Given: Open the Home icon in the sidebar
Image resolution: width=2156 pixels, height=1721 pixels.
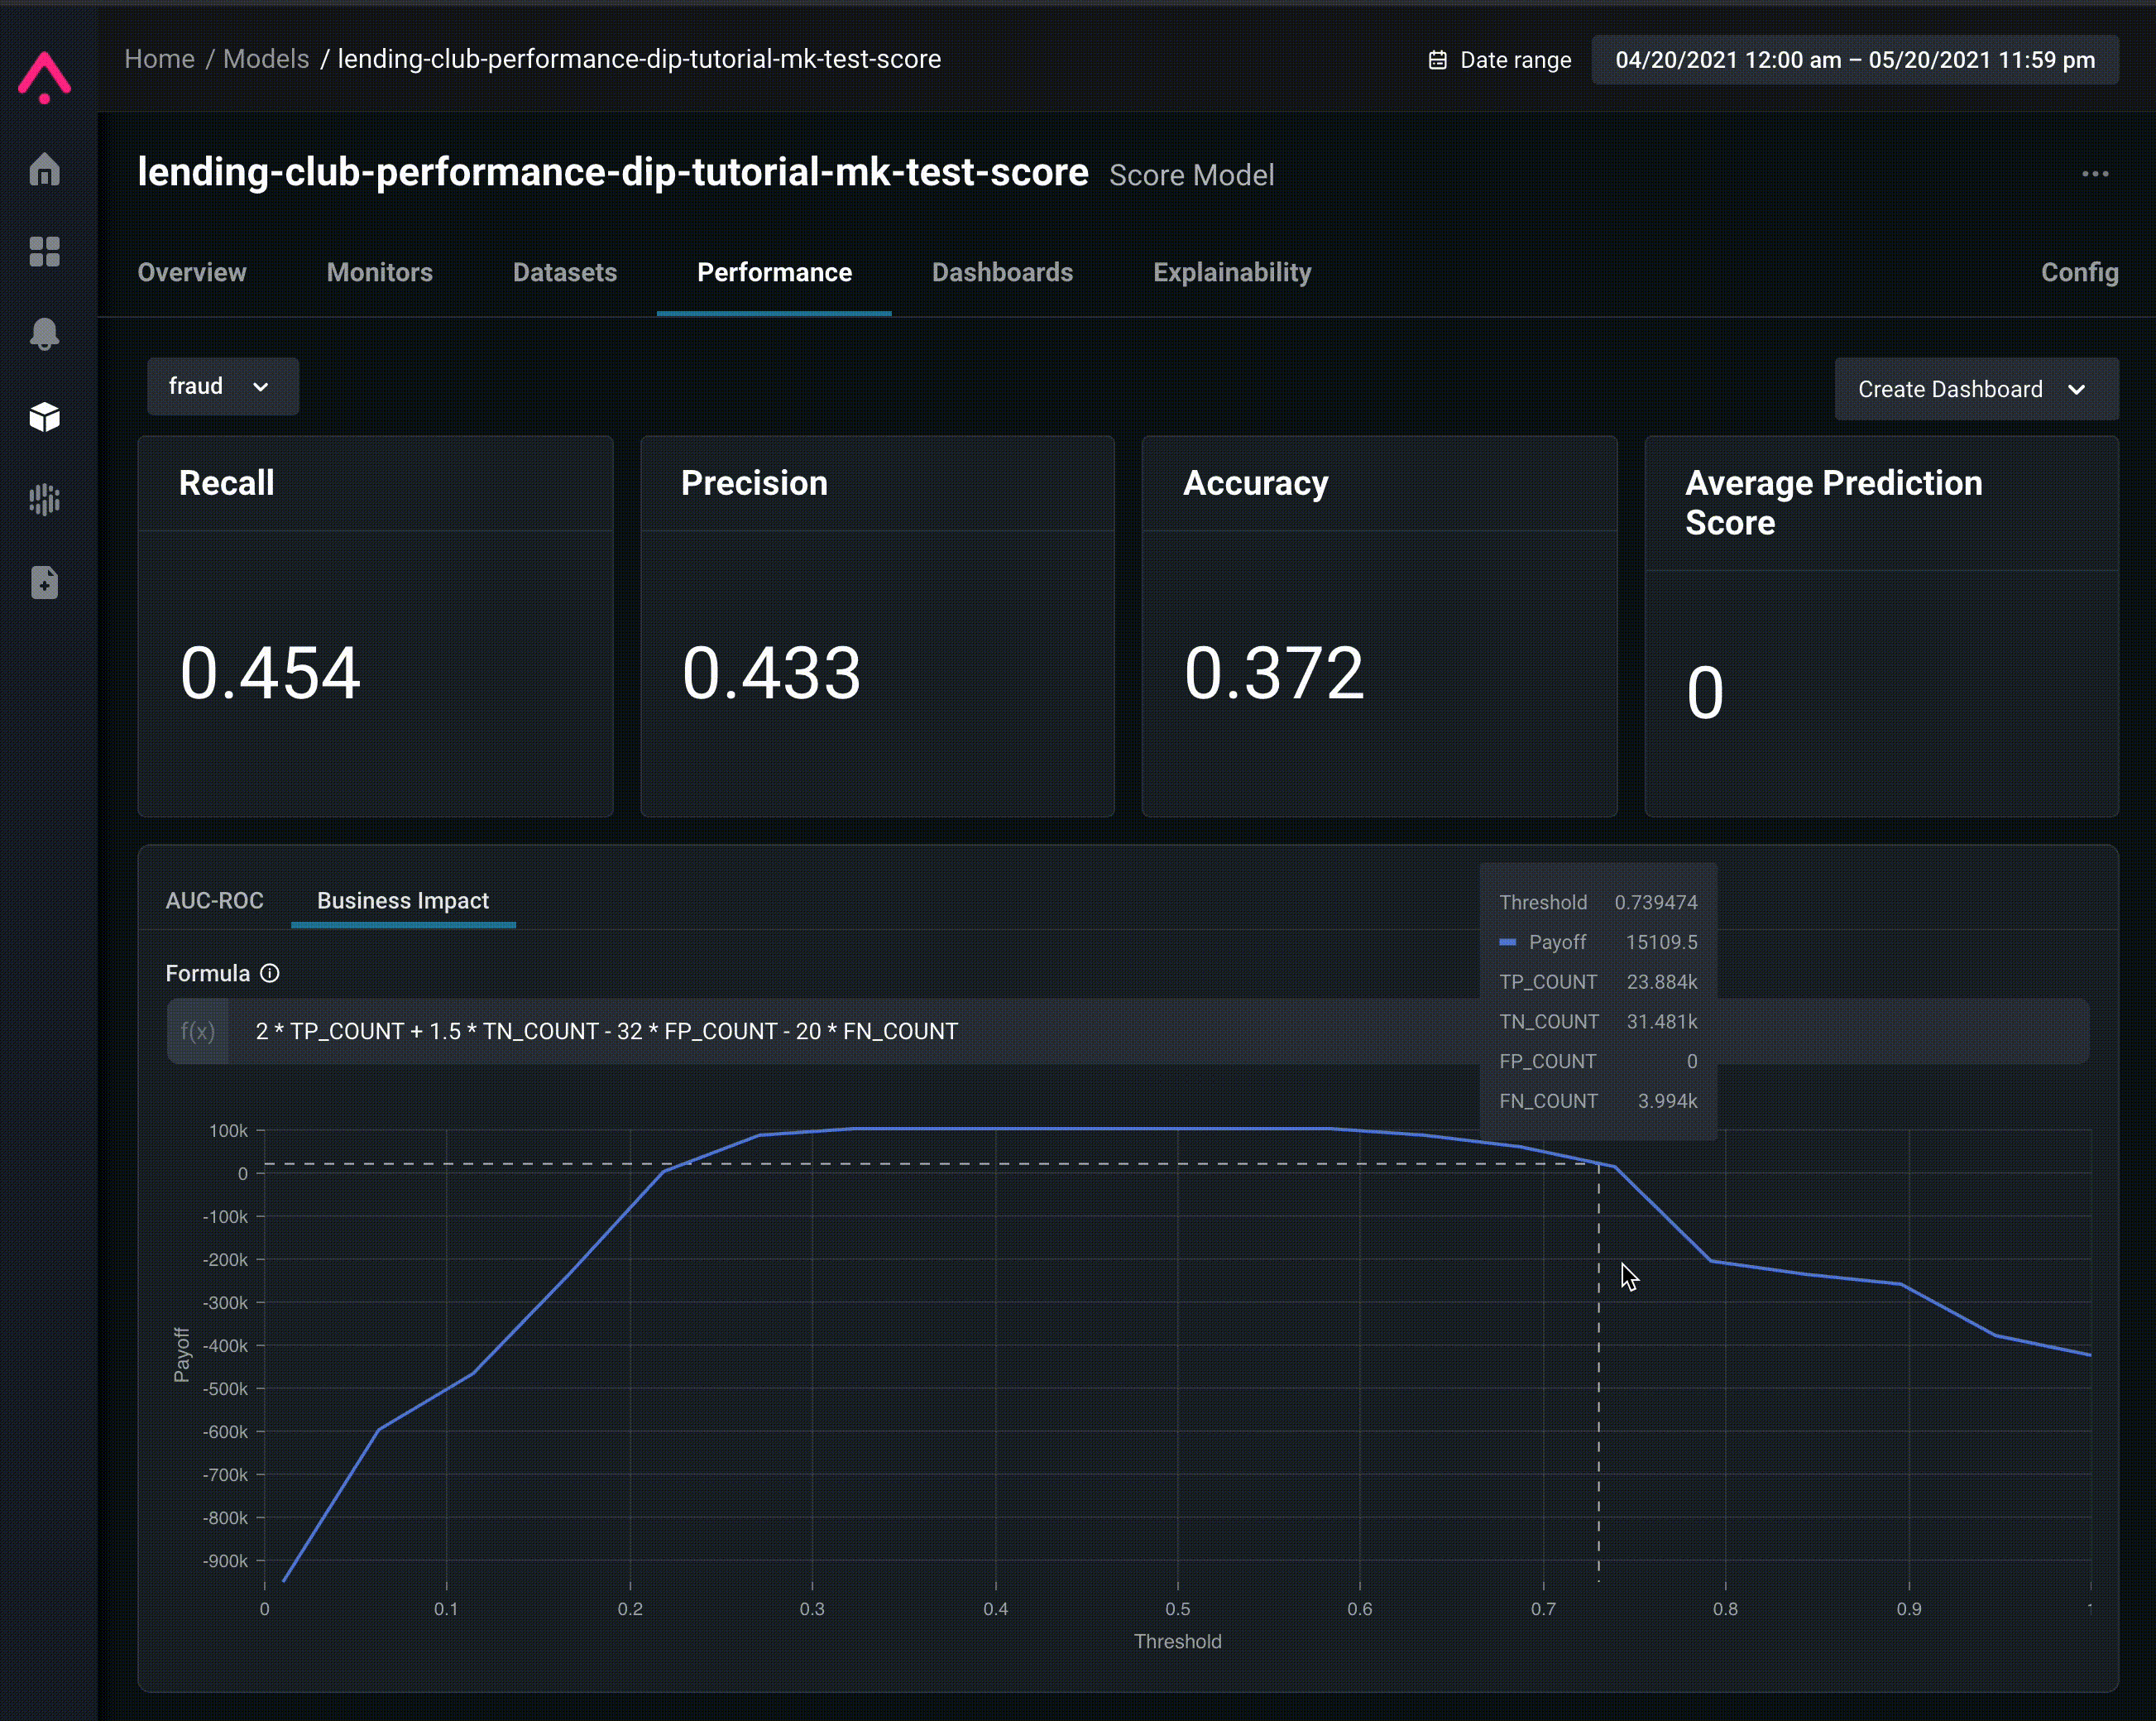Looking at the screenshot, I should [x=44, y=169].
